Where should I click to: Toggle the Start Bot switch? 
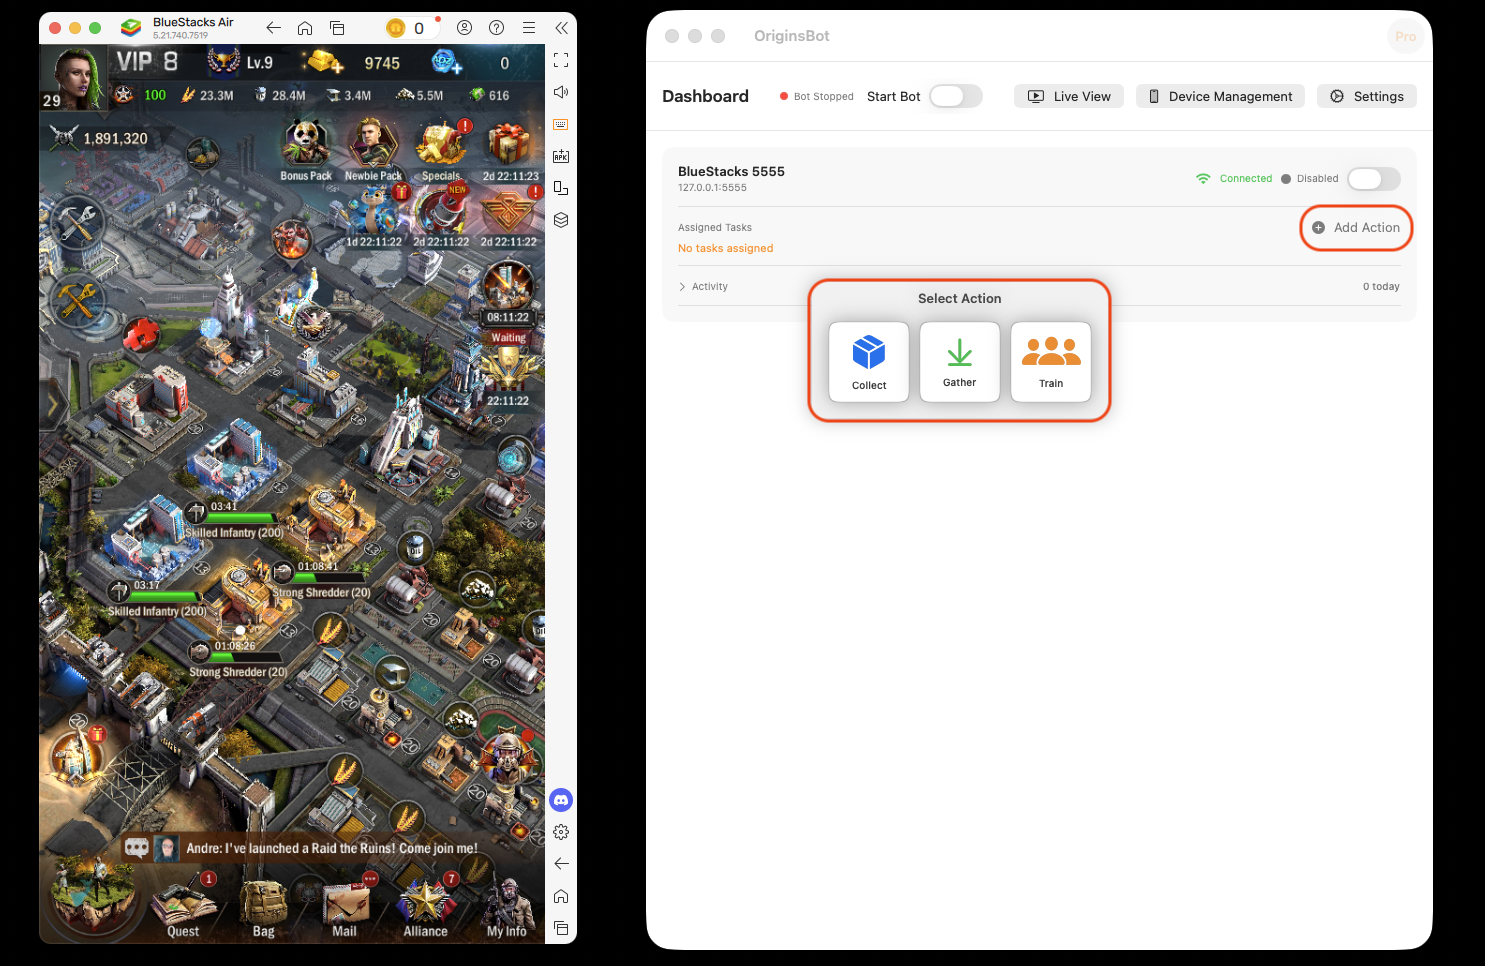(x=955, y=96)
